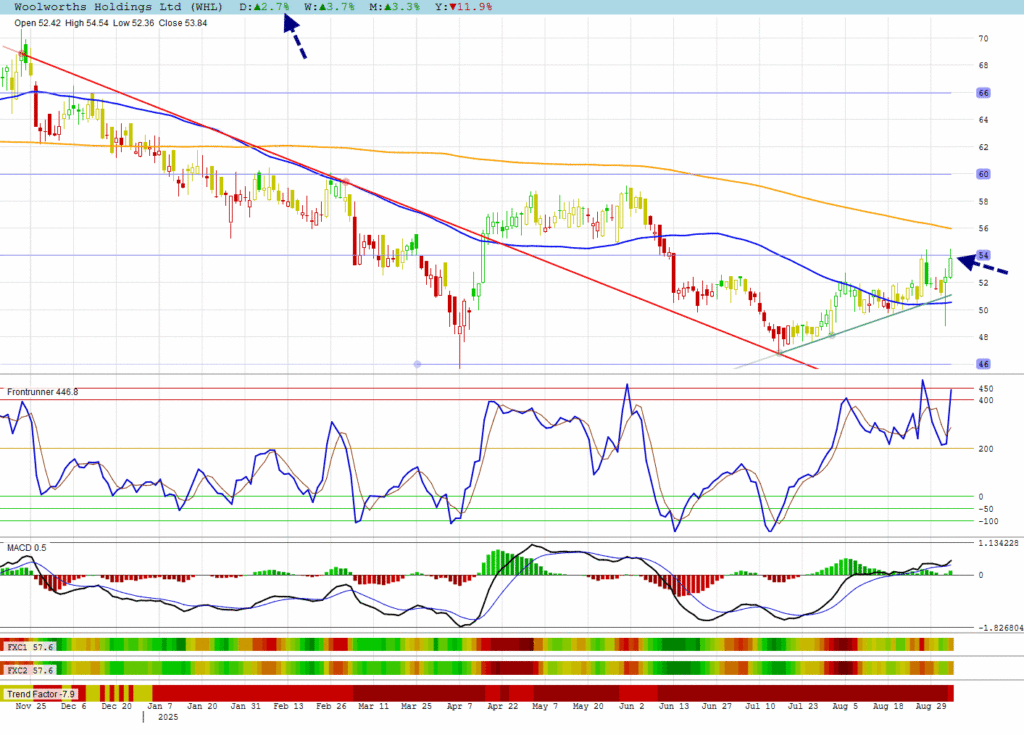The image size is (1024, 735).
Task: Click the High 54.54 reading
Action: (x=87, y=23)
